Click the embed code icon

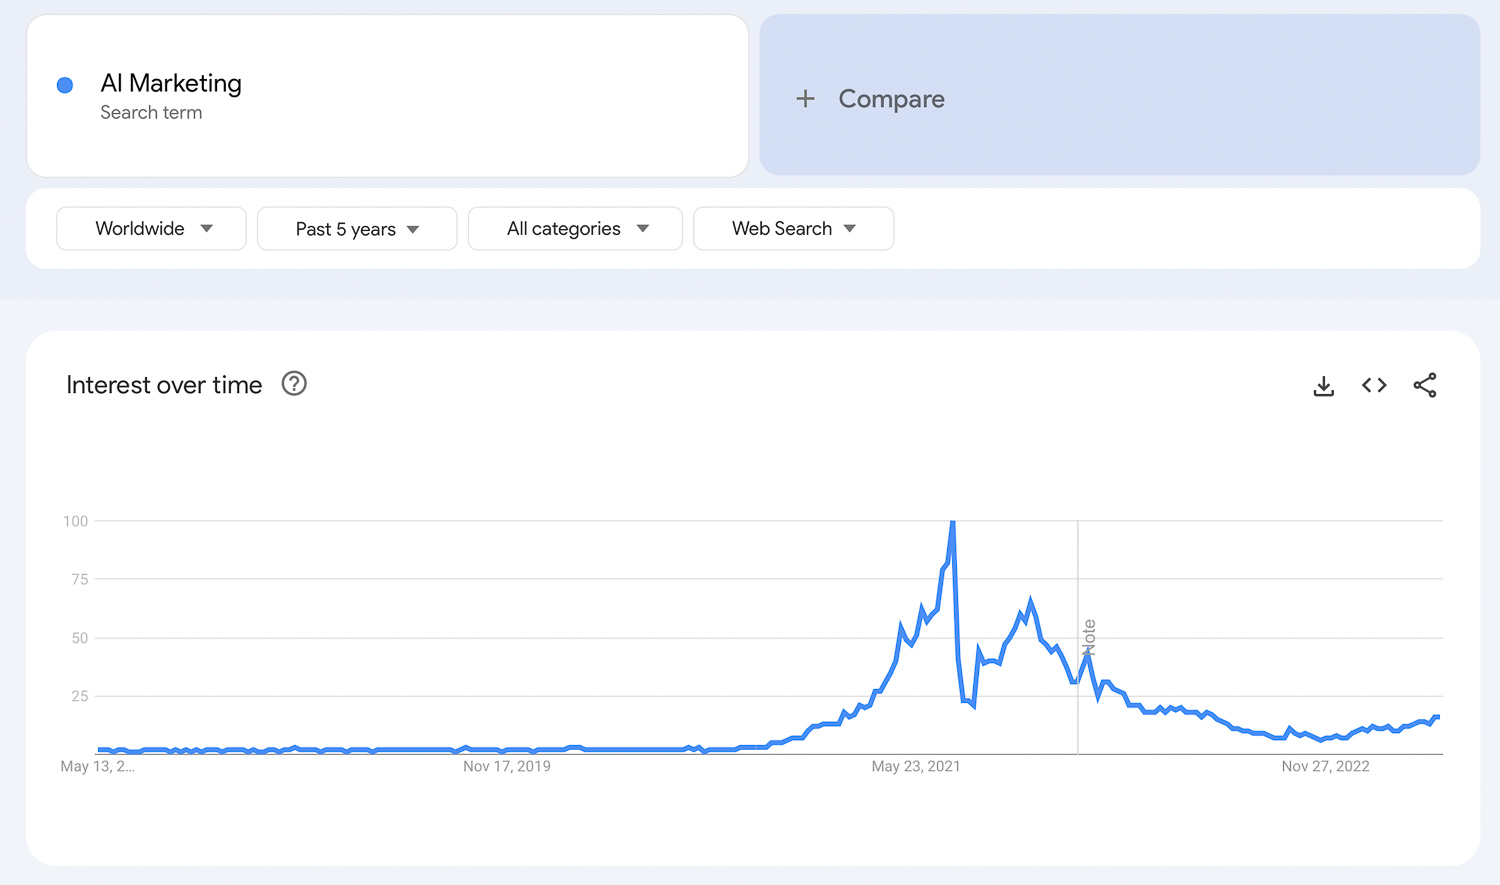pyautogui.click(x=1374, y=386)
